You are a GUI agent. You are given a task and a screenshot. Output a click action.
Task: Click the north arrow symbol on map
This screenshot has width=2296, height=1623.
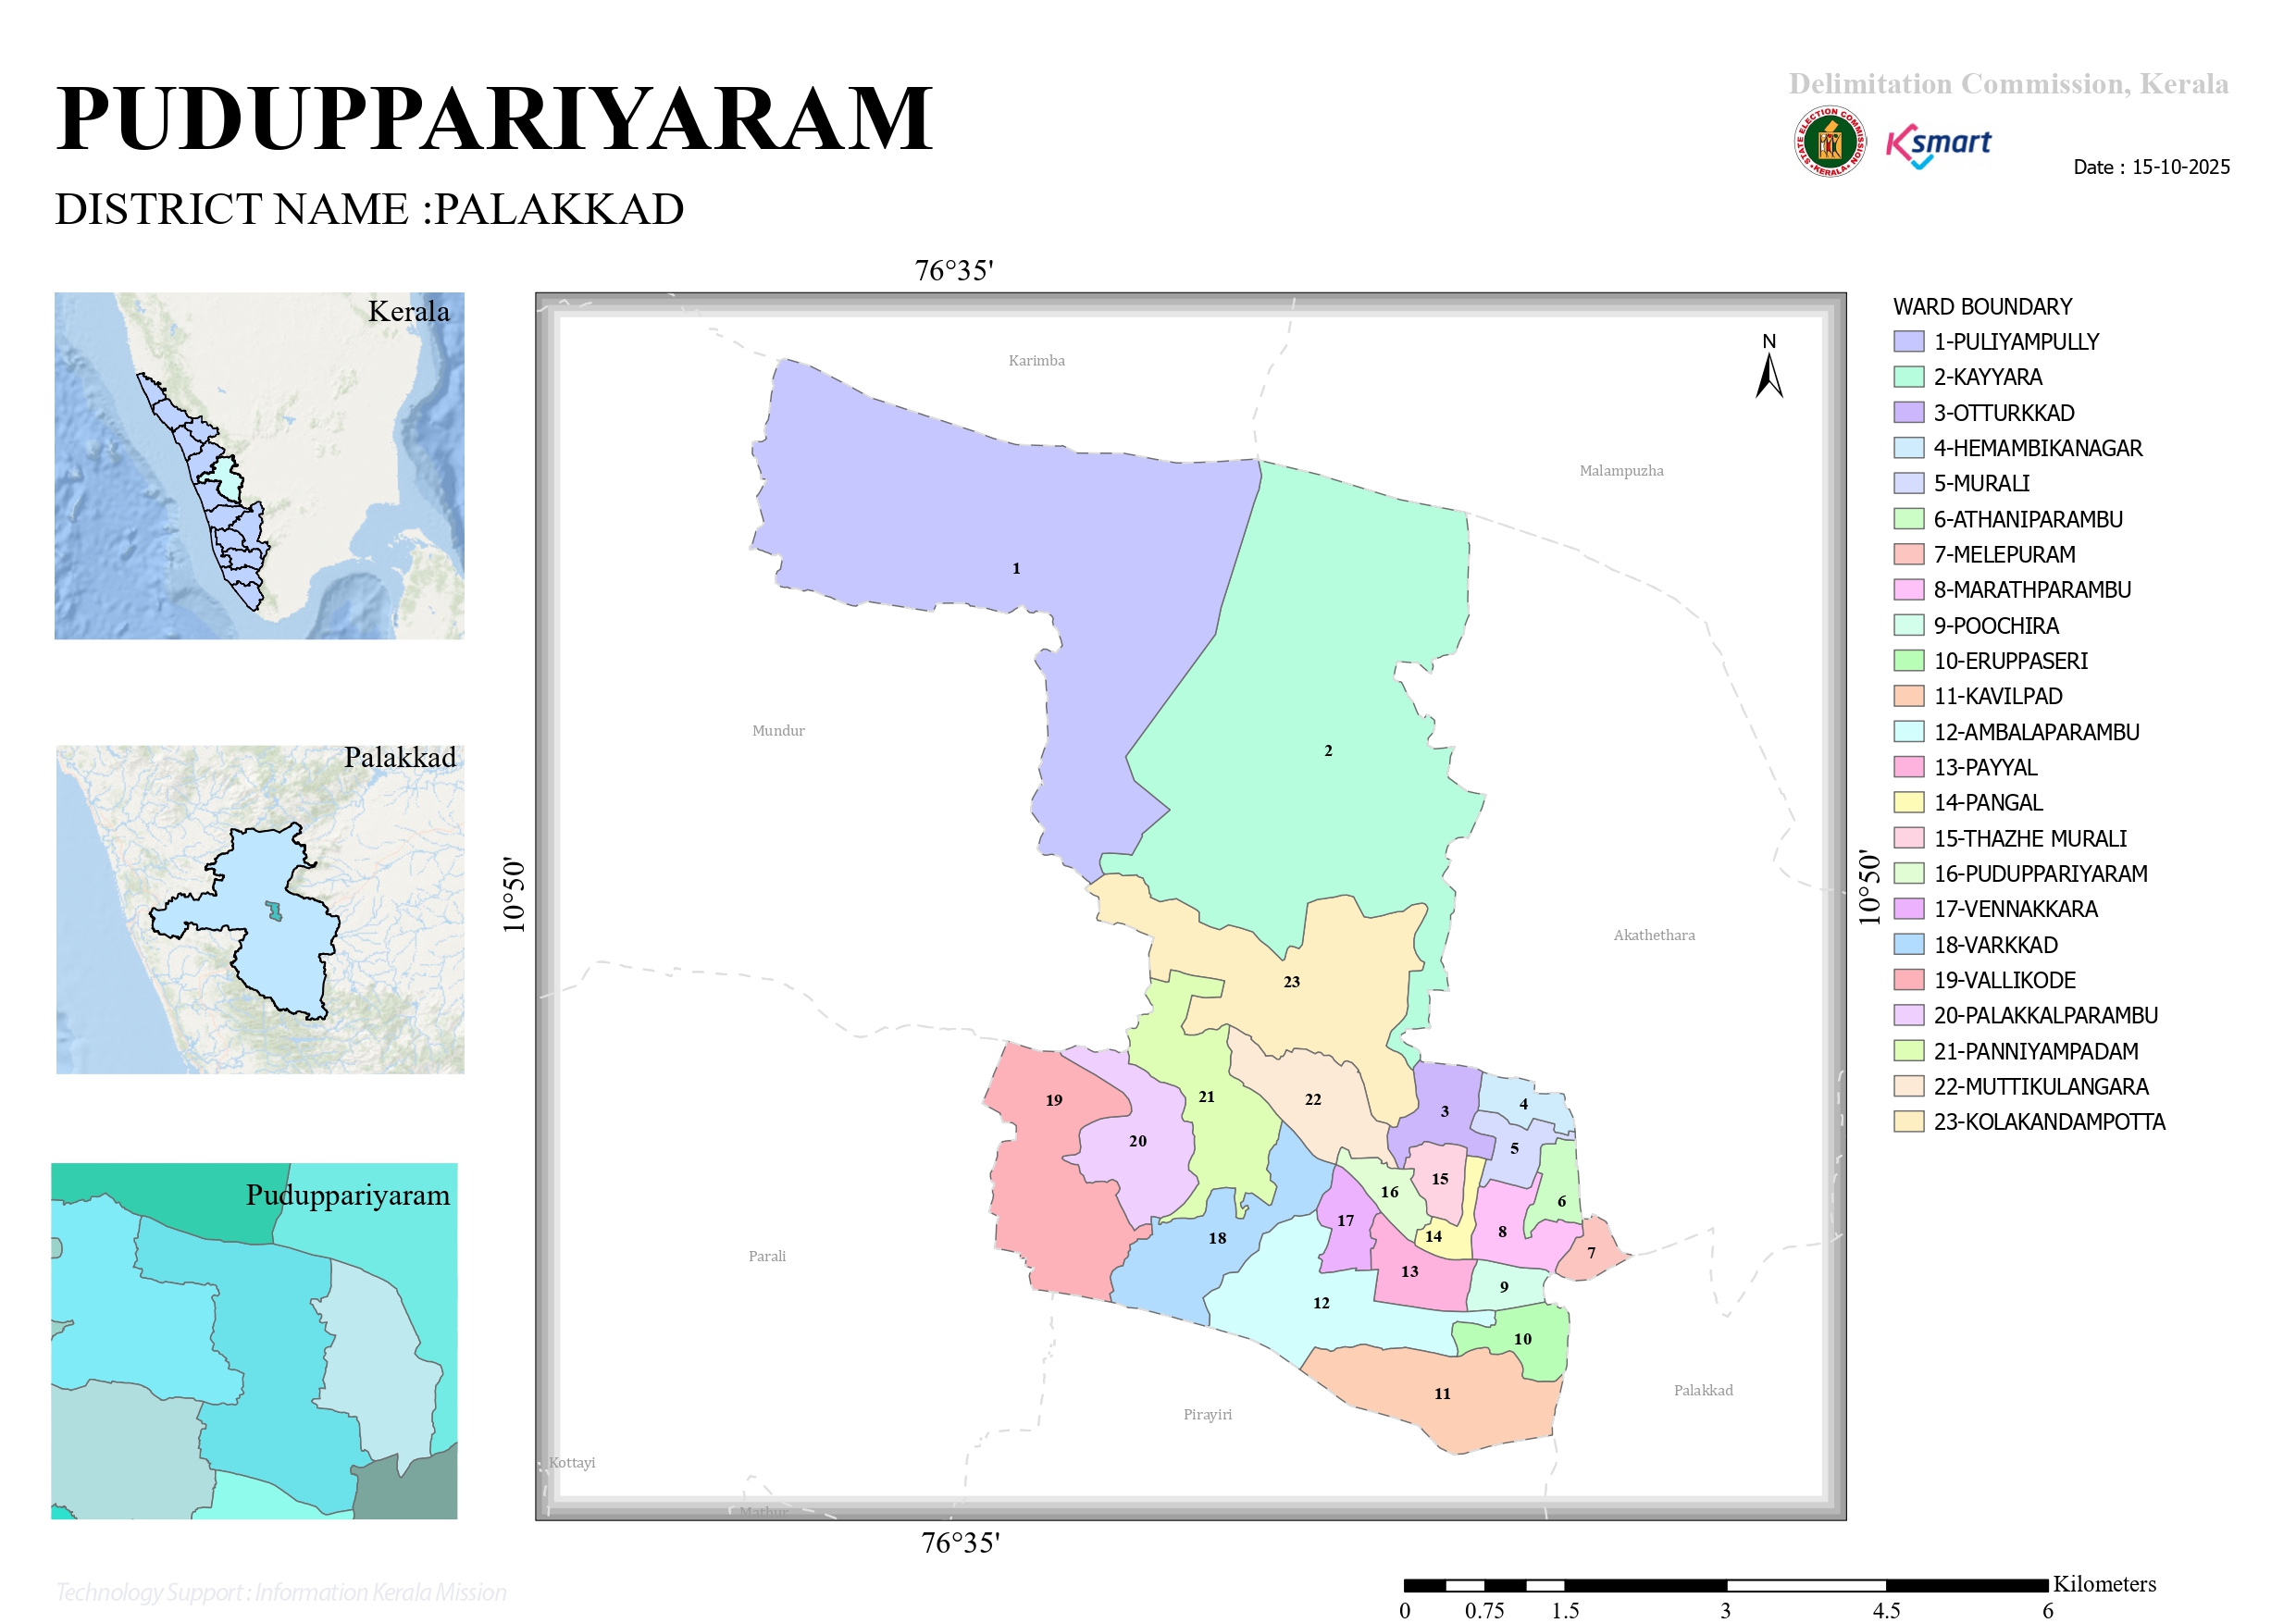pyautogui.click(x=1769, y=366)
